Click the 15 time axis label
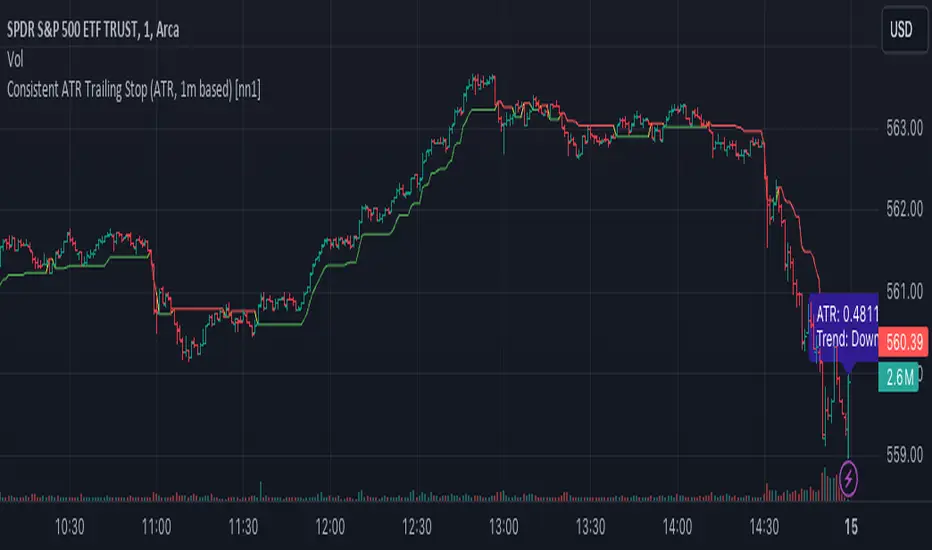Image resolution: width=932 pixels, height=550 pixels. click(851, 527)
